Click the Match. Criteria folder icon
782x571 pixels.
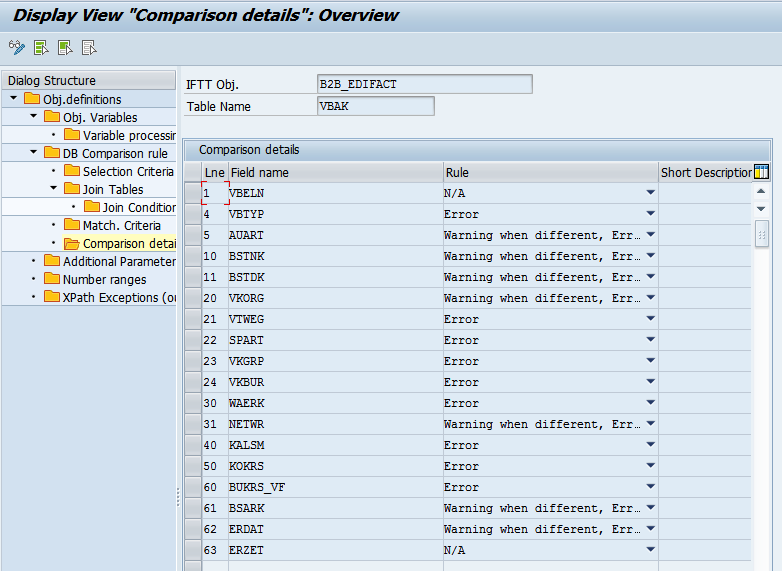pyautogui.click(x=71, y=225)
